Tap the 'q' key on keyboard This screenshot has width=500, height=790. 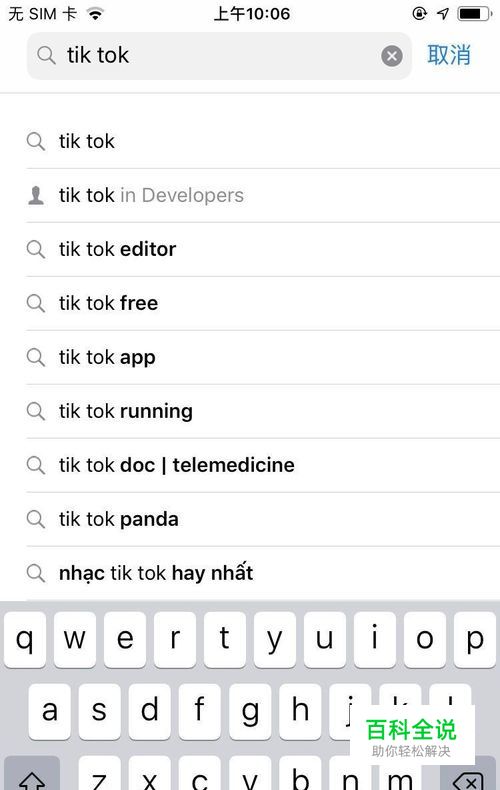(x=25, y=639)
